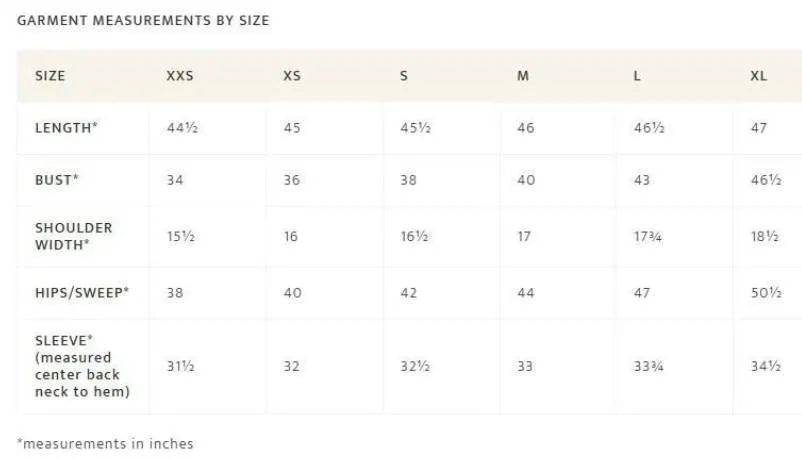Viewport: 802px width, 459px height.
Task: Select the XXS size header
Action: coord(180,76)
